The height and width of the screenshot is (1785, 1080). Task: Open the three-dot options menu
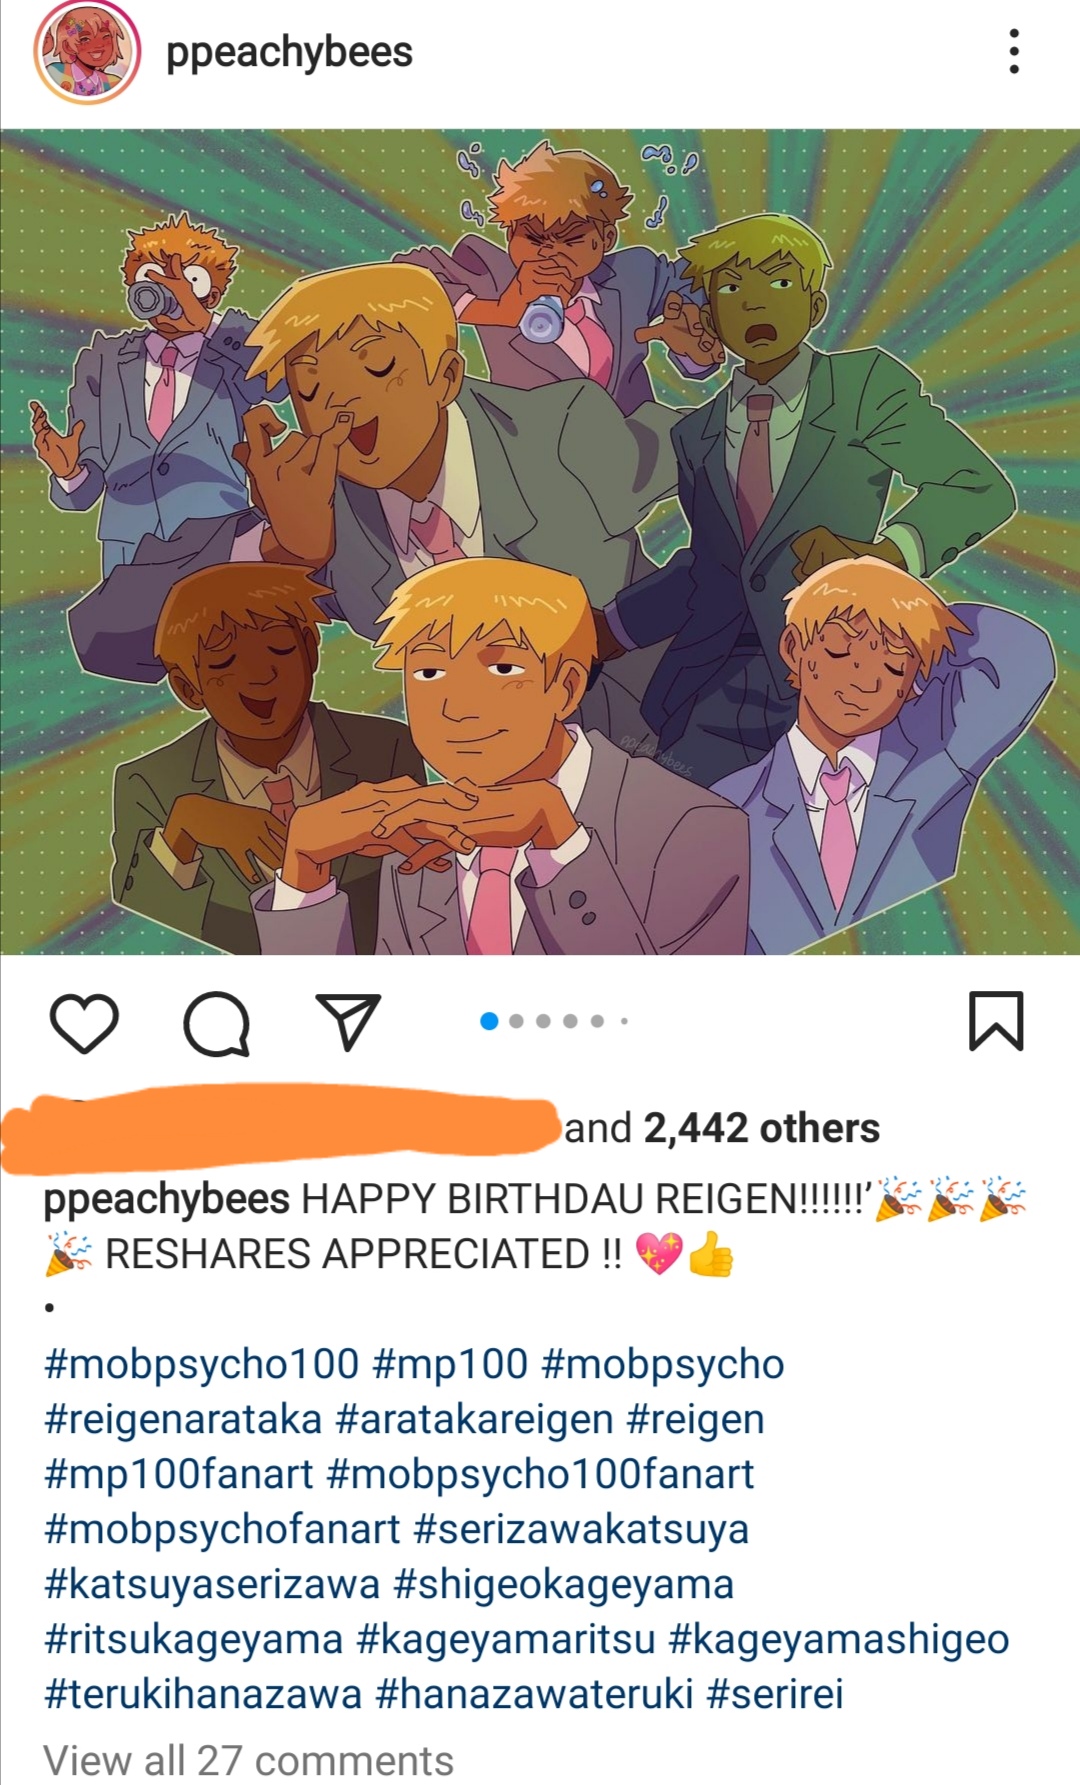coord(1014,51)
